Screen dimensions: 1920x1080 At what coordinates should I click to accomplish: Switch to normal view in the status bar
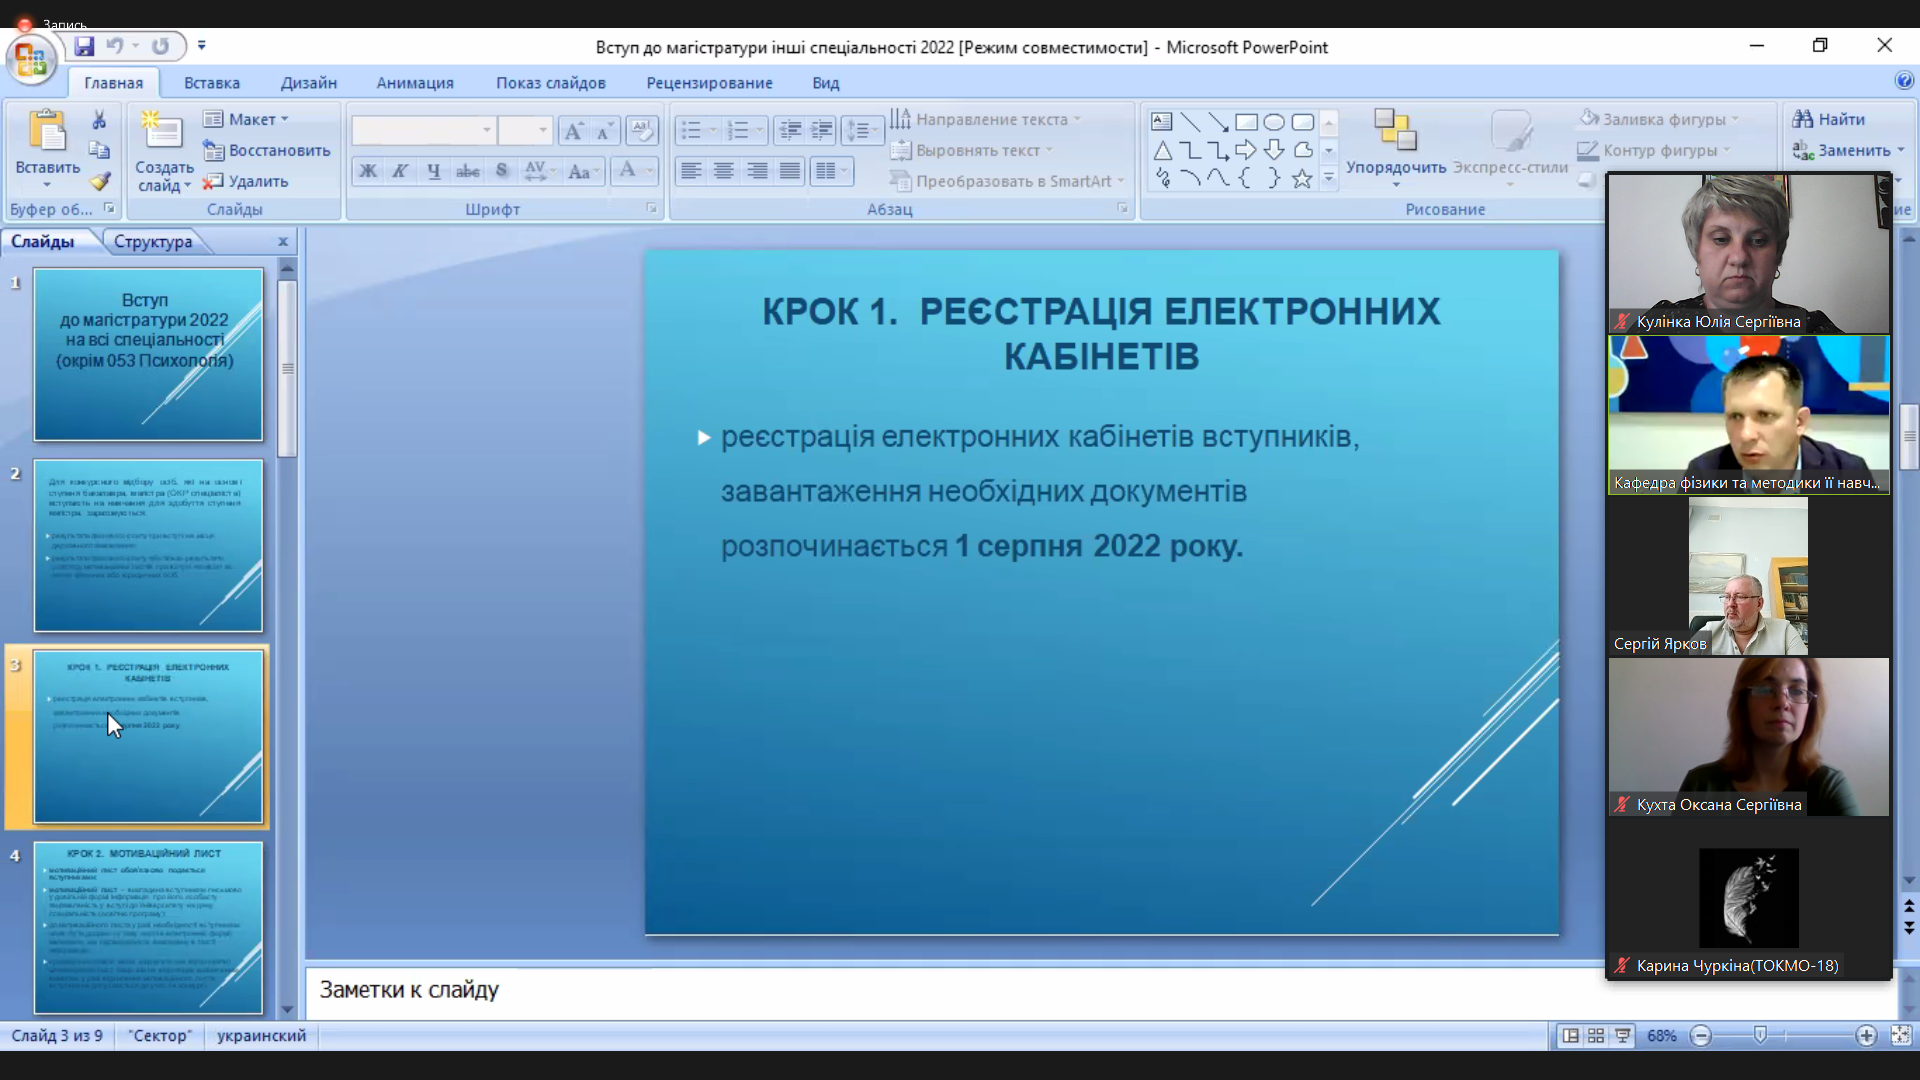(1570, 1036)
